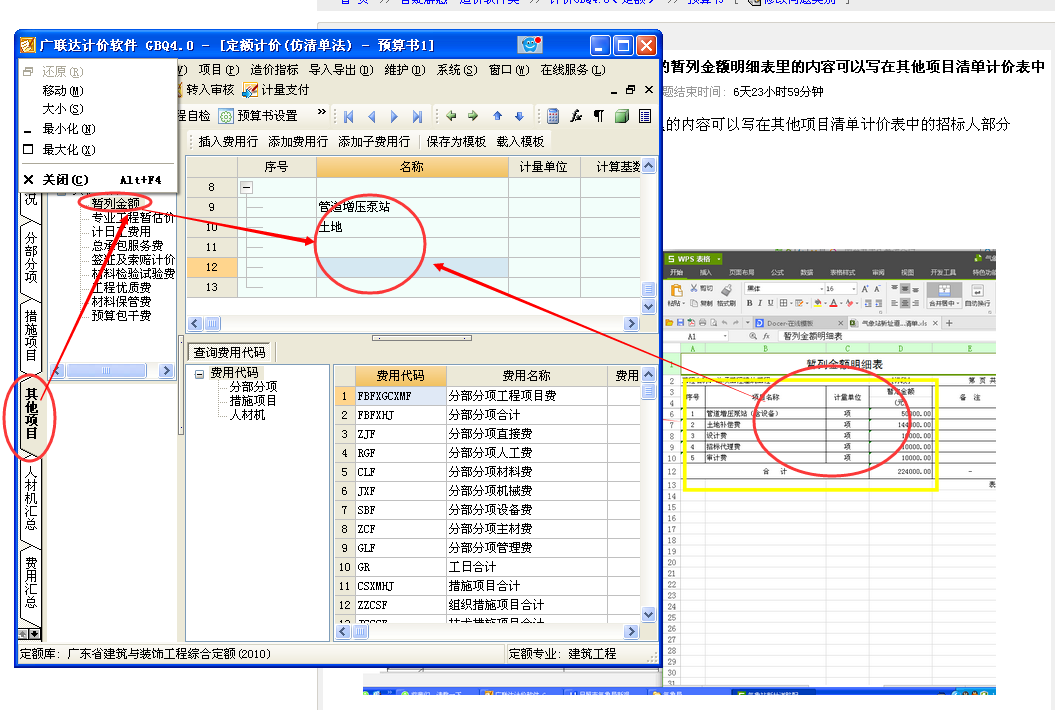Select 总承包服务费 in the left tree

[127, 246]
